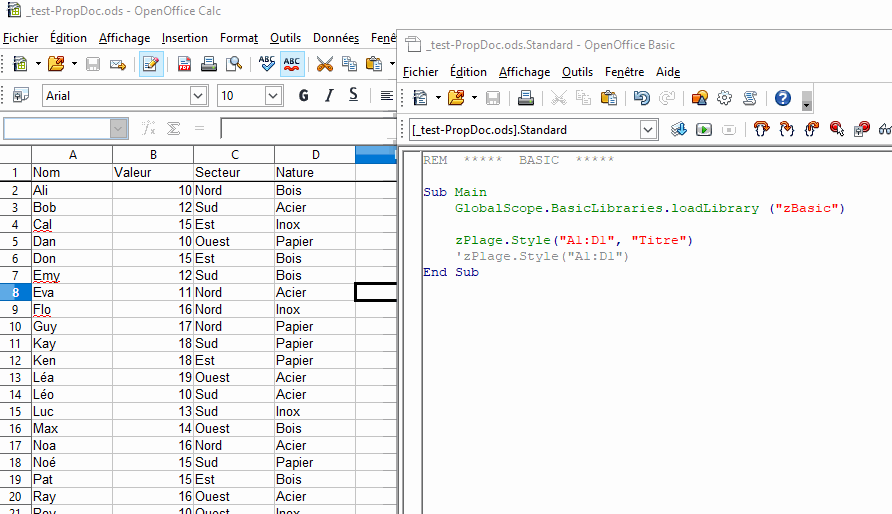Image resolution: width=892 pixels, height=514 pixels.
Task: Click the formula input line in Calc
Action: 308,128
